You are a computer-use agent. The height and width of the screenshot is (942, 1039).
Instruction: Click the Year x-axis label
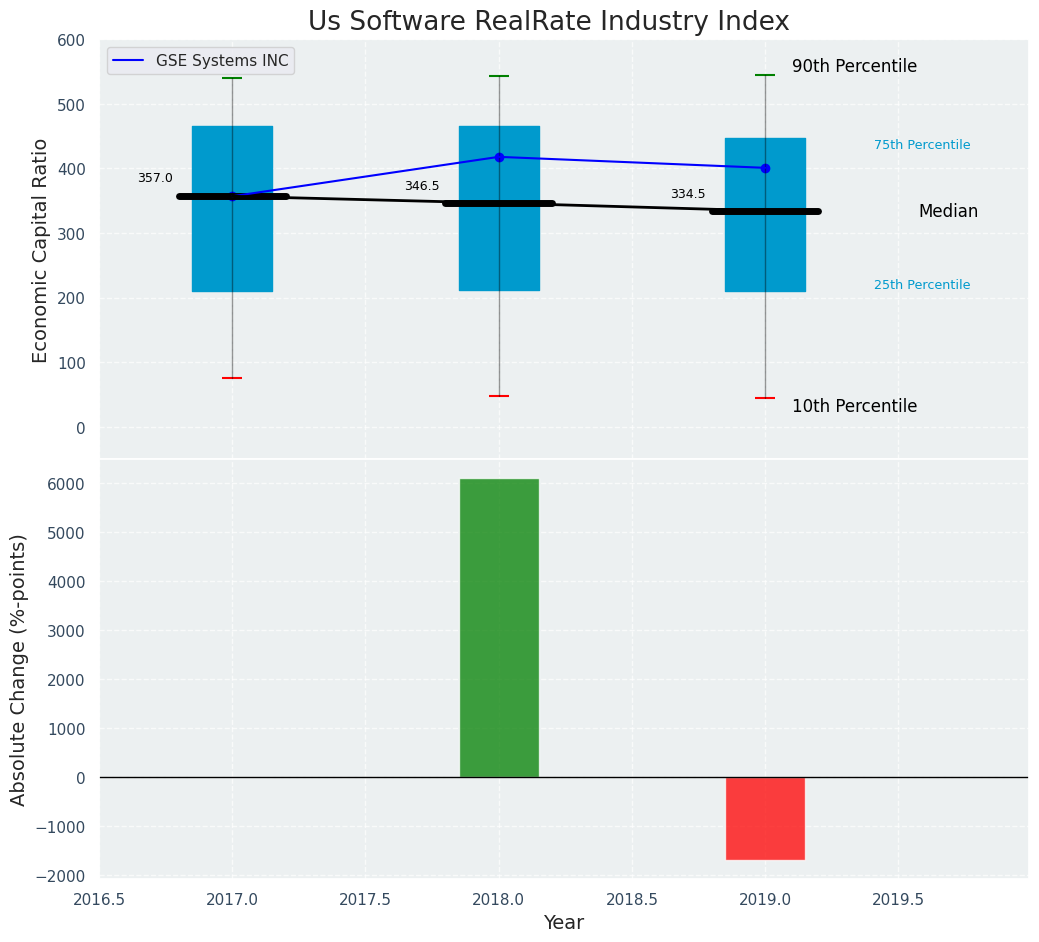[x=563, y=923]
